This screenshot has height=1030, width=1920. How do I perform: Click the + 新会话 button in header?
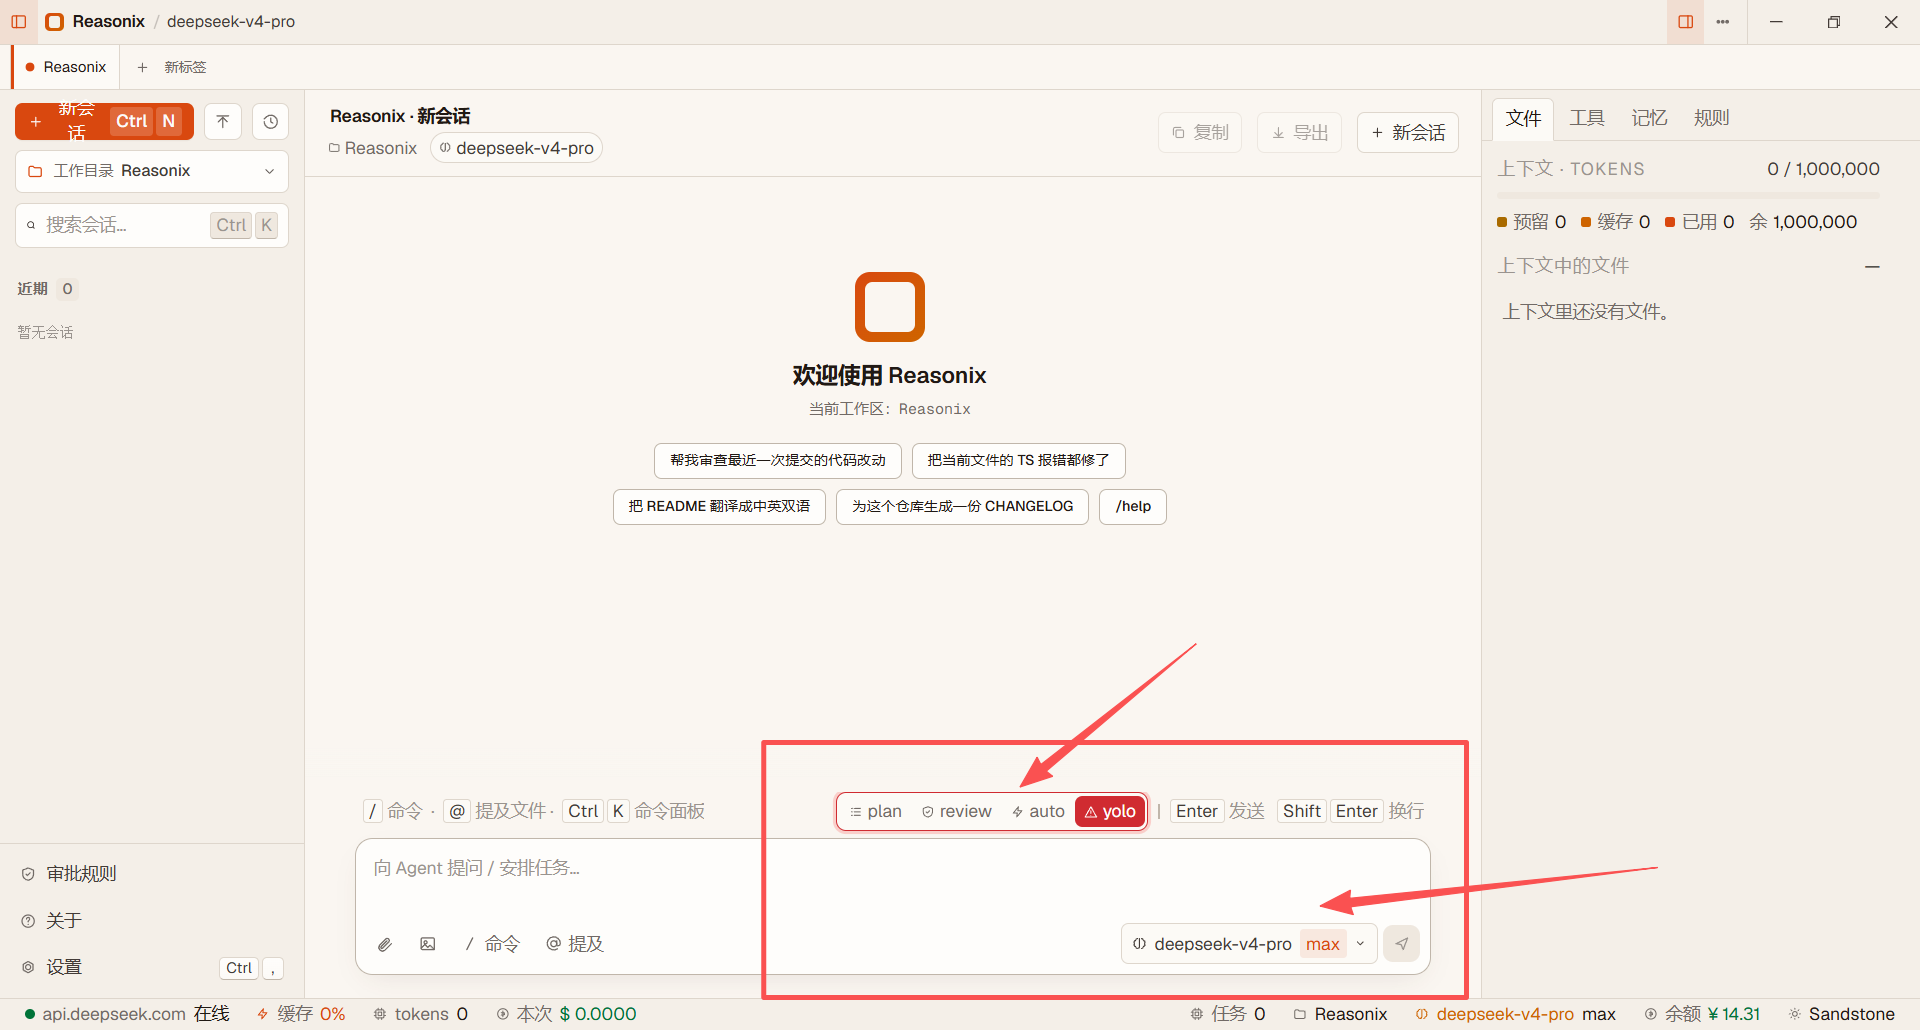pos(1408,133)
